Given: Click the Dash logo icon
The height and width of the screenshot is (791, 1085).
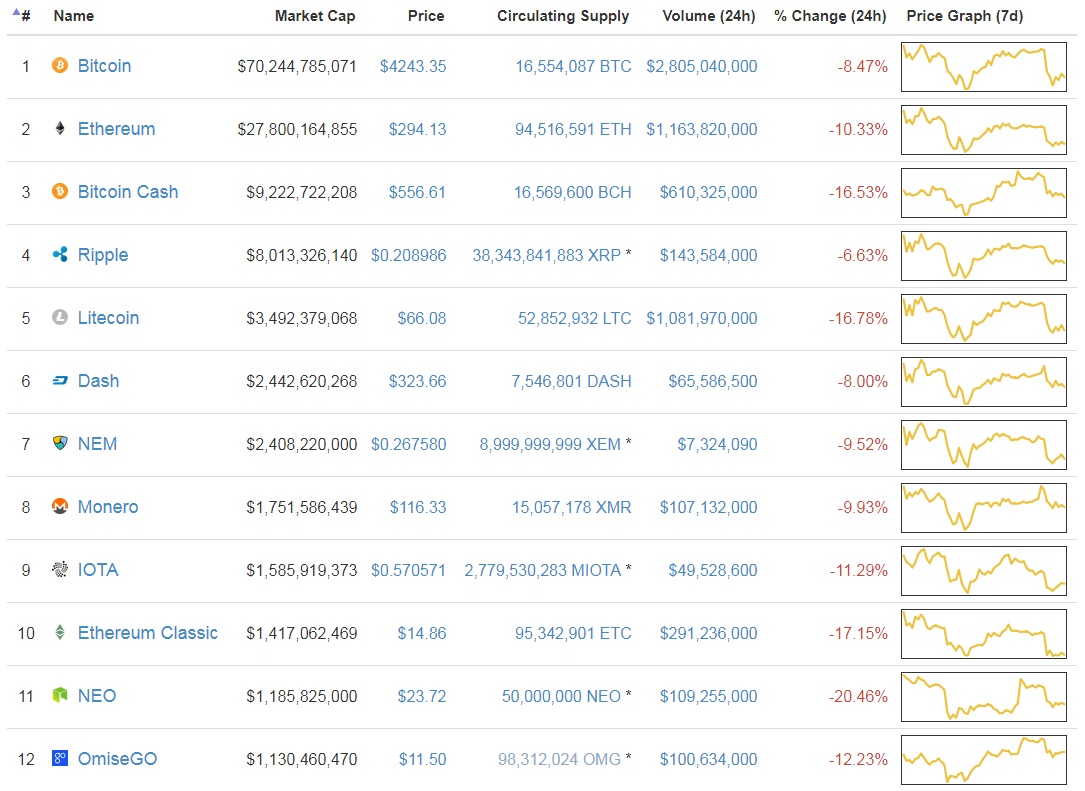Looking at the screenshot, I should (60, 381).
